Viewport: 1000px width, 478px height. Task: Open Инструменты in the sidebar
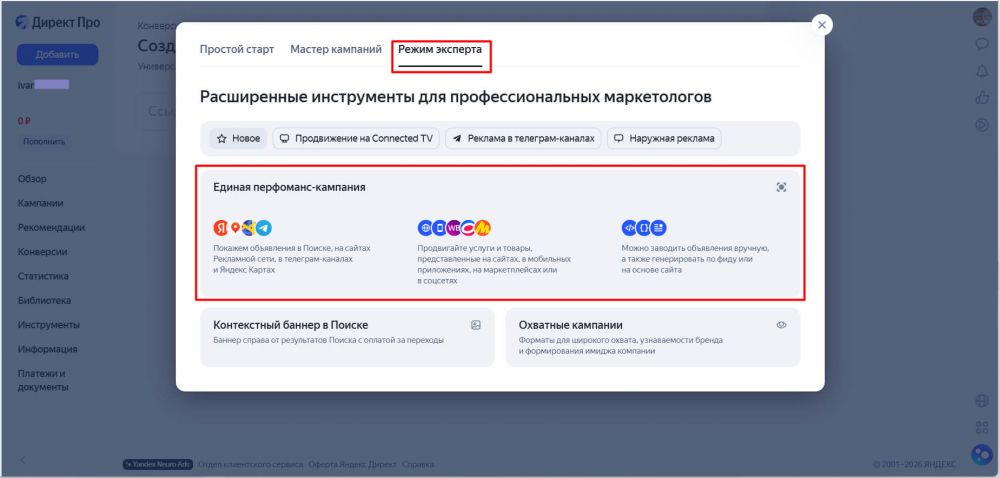tap(49, 324)
